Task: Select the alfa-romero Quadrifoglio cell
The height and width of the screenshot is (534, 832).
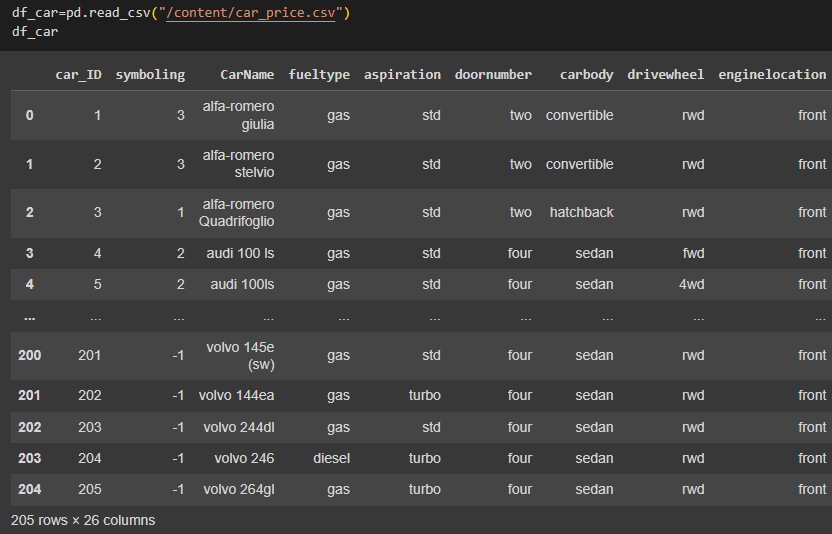Action: [237, 212]
